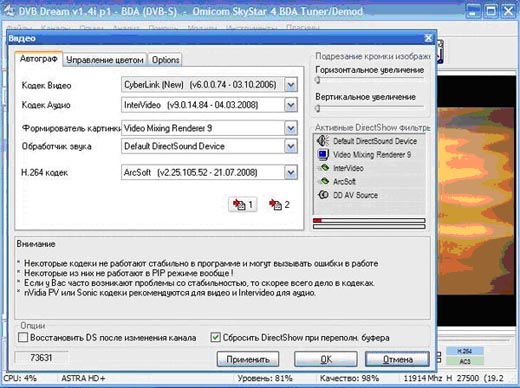Image resolution: width=520 pixels, height=388 pixels.
Task: Enable Восстановить DS после изменения канала checkbox
Action: click(23, 337)
